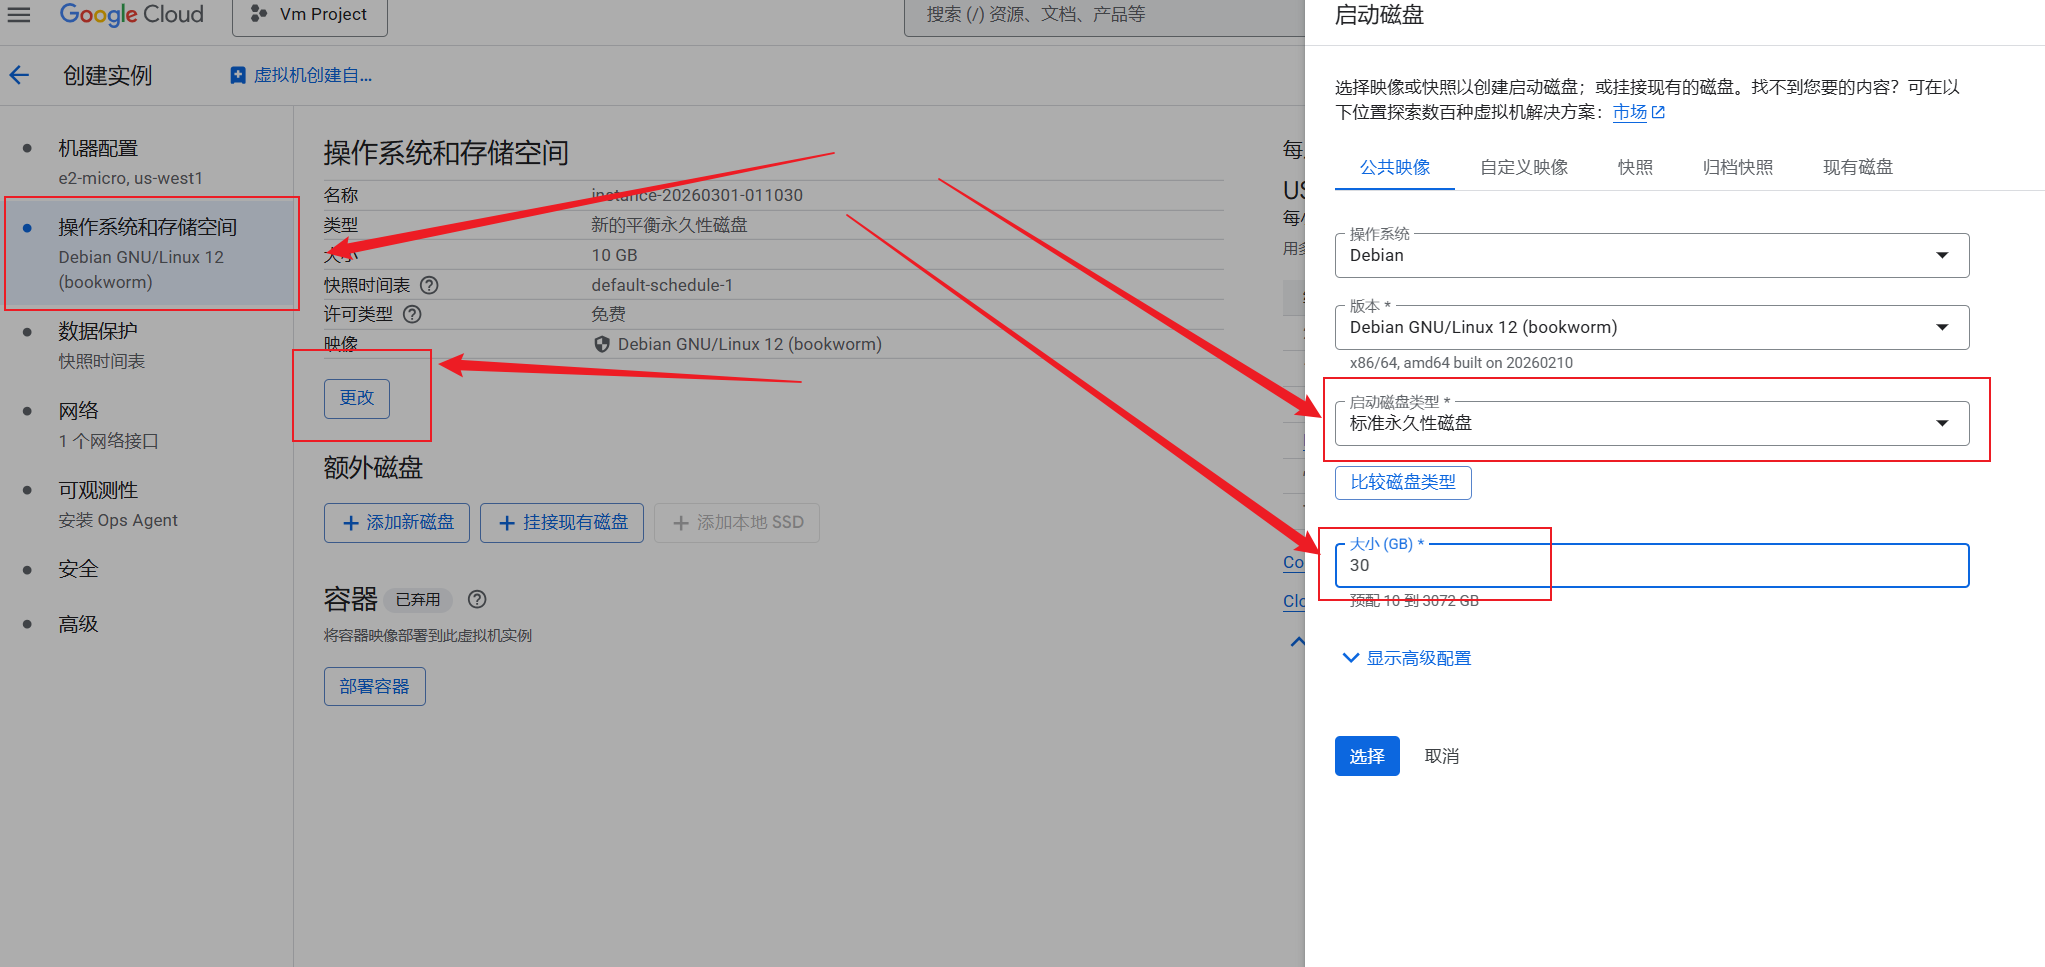
Task: Open the 许可类型 help icon
Action: point(412,314)
